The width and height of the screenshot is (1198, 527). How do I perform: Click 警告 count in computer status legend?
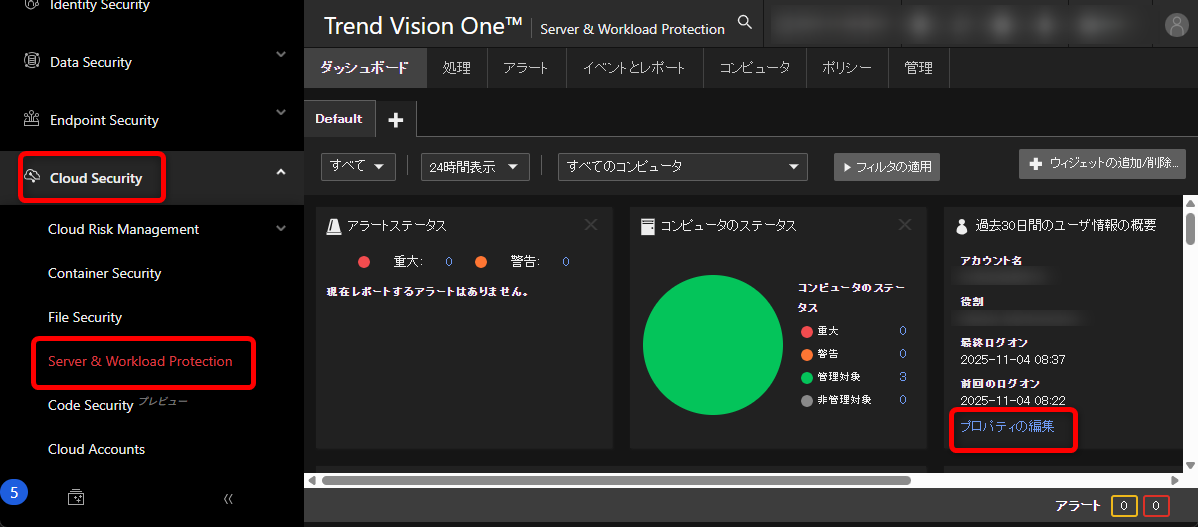(902, 354)
